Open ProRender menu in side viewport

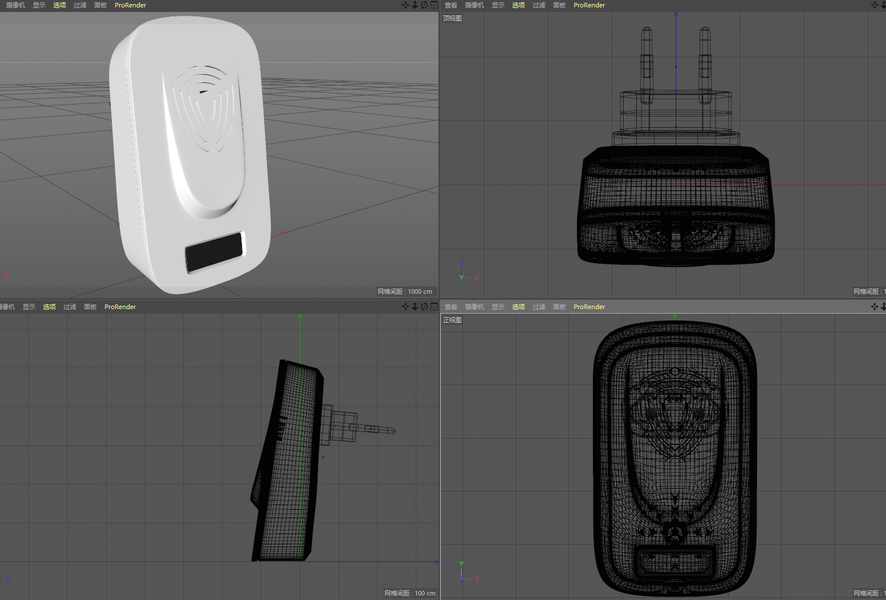[x=120, y=307]
